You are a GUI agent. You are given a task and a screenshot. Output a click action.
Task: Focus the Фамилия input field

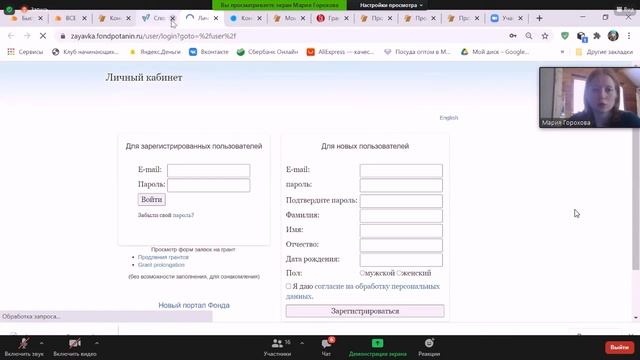coord(401,215)
